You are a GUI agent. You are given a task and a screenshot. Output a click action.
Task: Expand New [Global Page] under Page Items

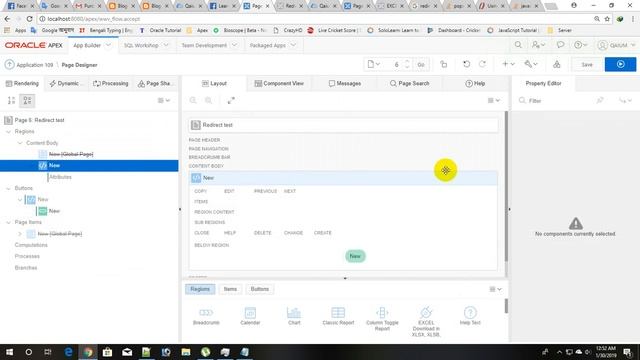point(20,234)
